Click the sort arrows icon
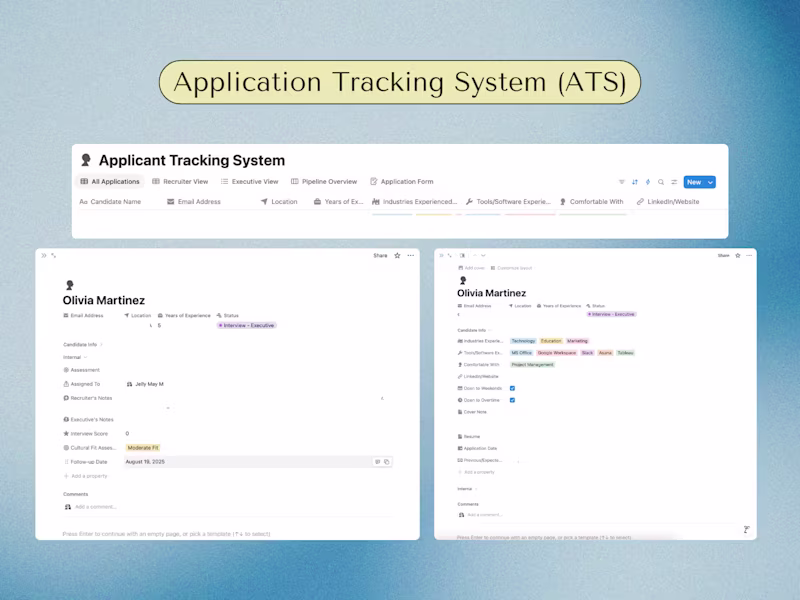 pyautogui.click(x=635, y=182)
